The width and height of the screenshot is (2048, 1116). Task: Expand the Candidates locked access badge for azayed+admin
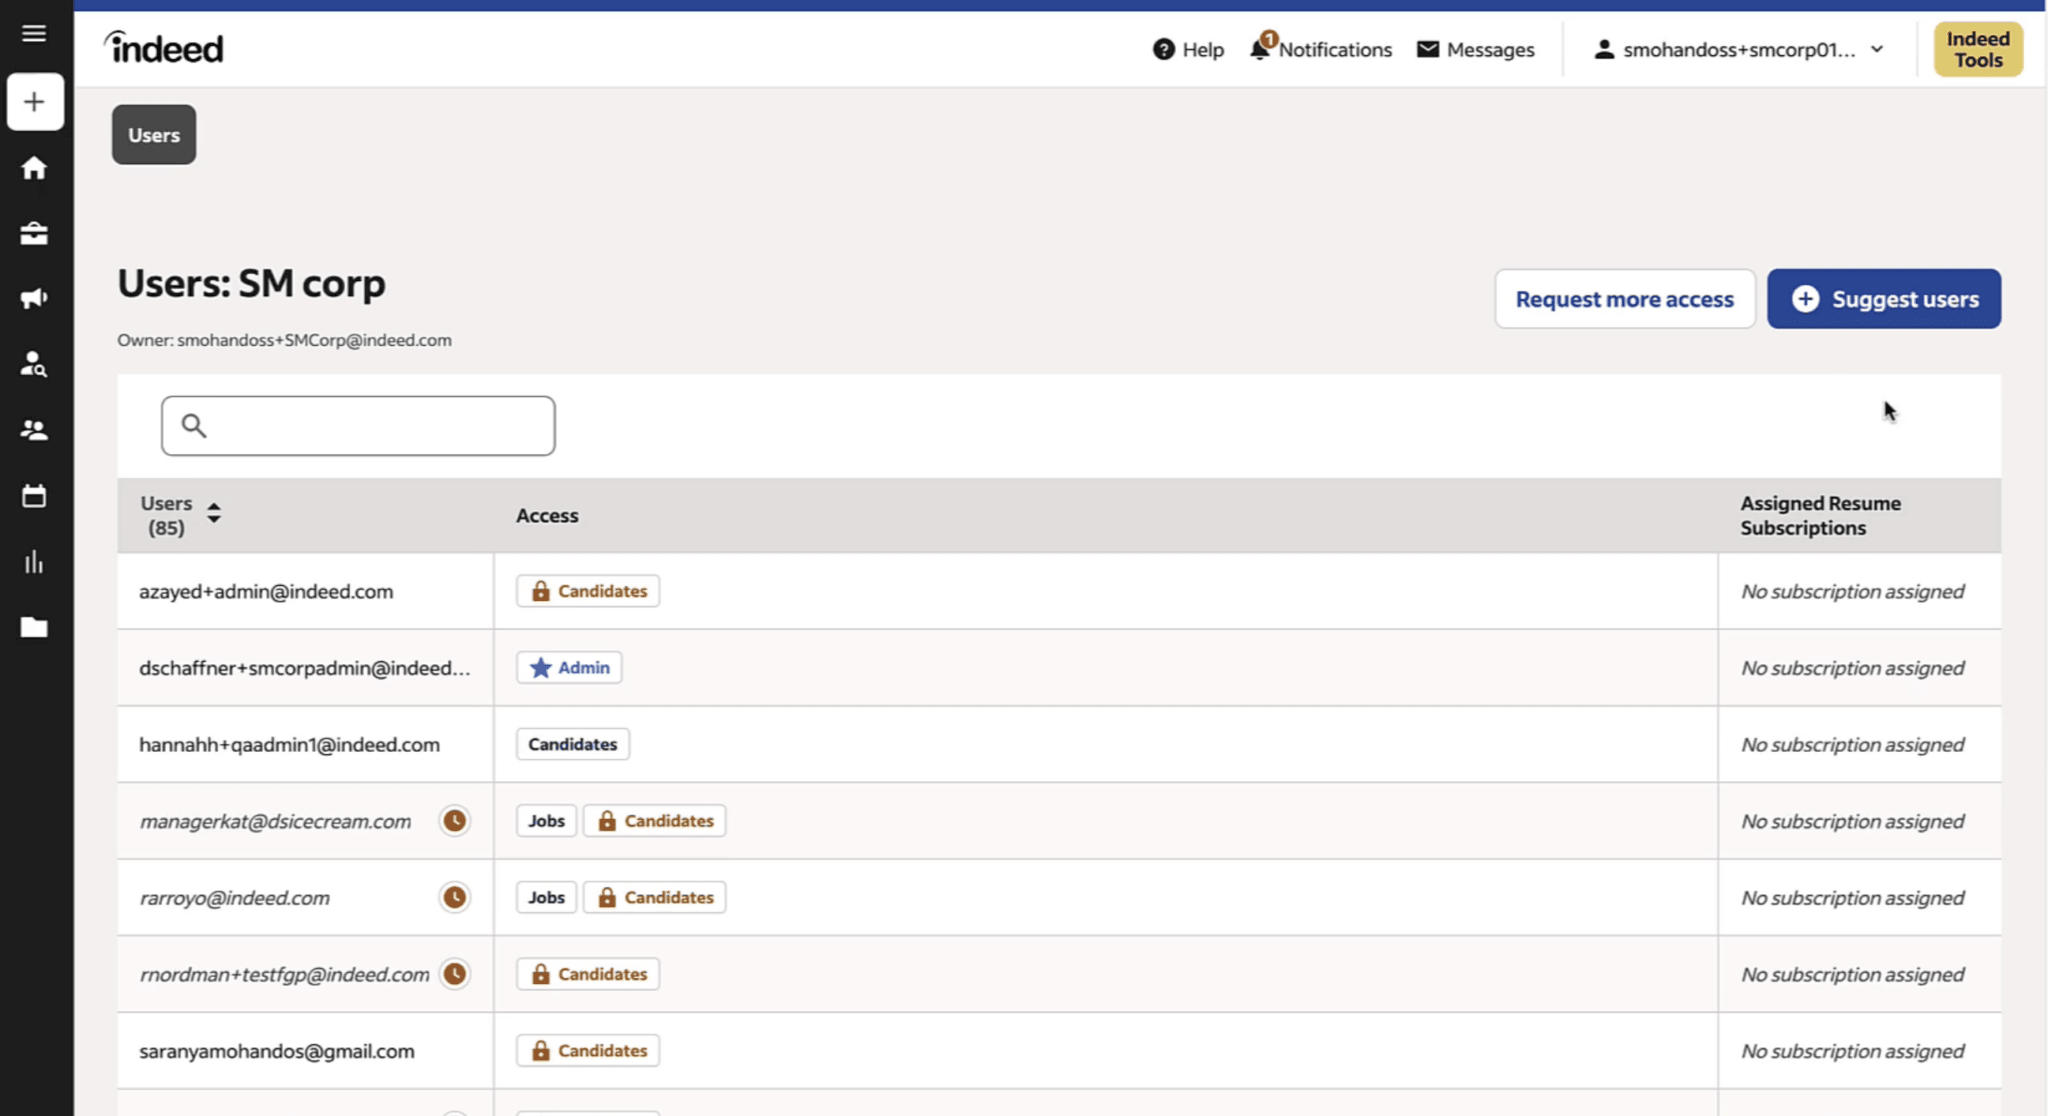[587, 590]
